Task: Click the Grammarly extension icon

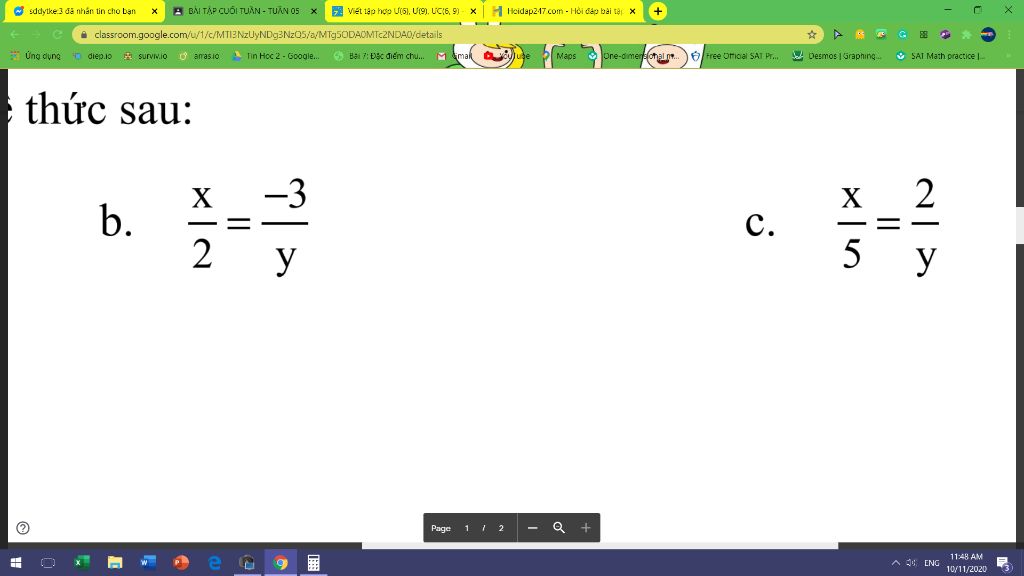Action: pyautogui.click(x=903, y=35)
